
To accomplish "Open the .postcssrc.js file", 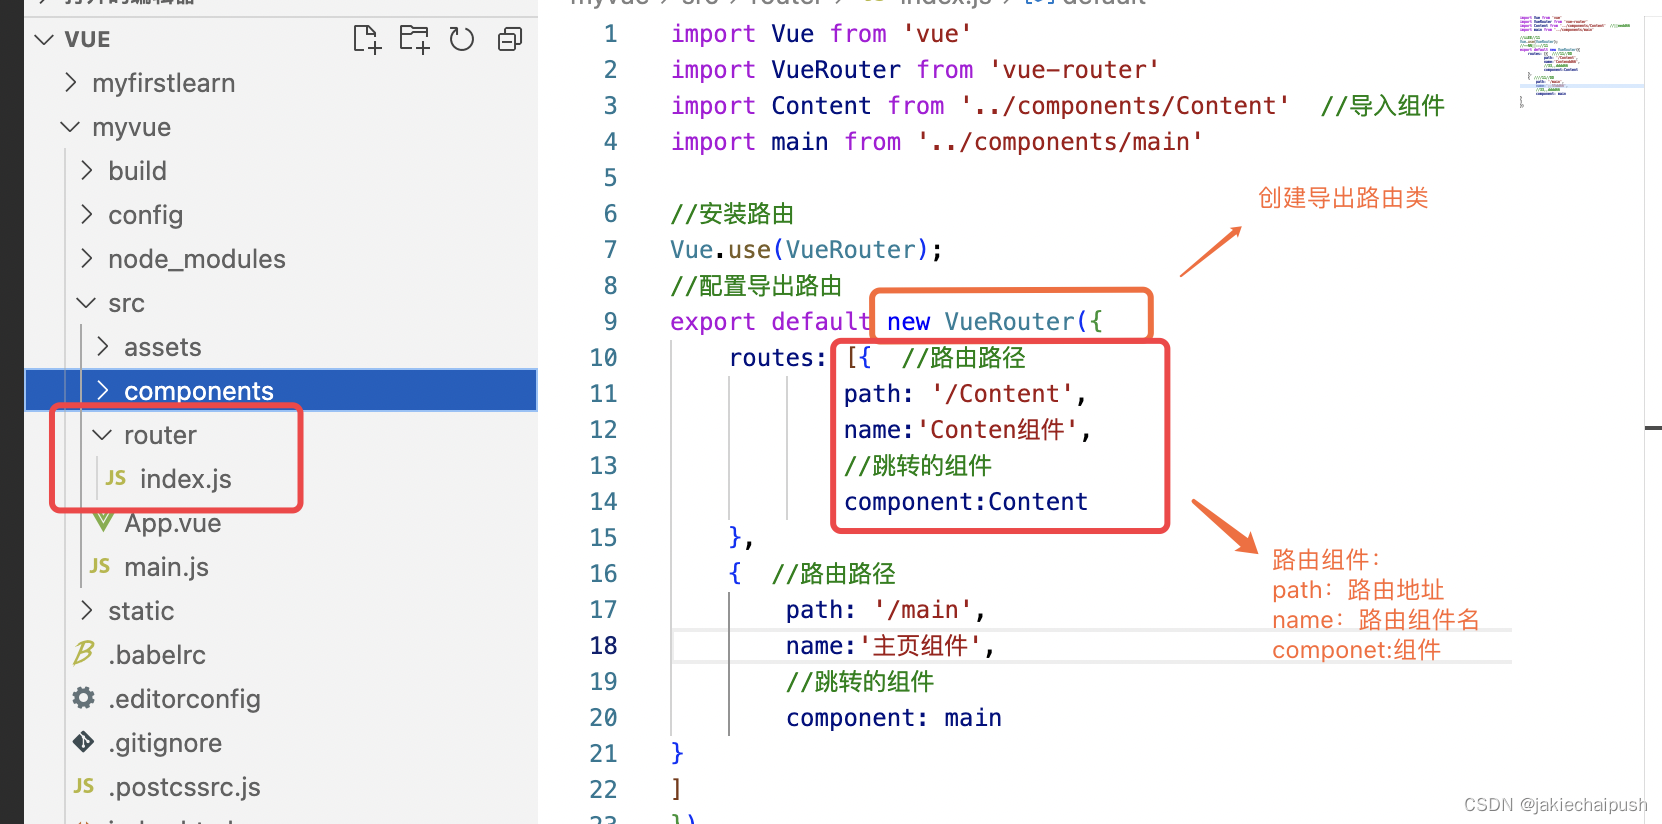I will coord(184,787).
